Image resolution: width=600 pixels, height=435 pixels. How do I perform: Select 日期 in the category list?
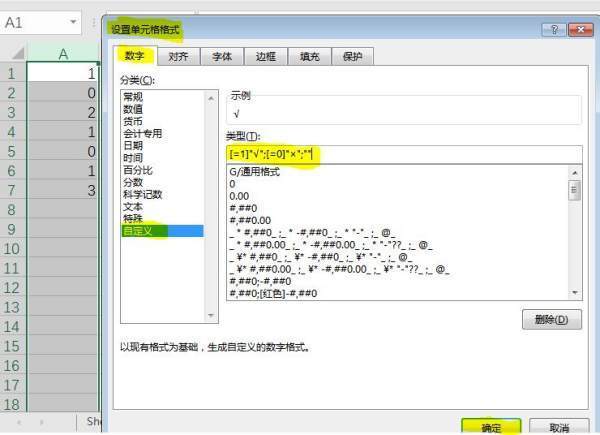pos(133,145)
